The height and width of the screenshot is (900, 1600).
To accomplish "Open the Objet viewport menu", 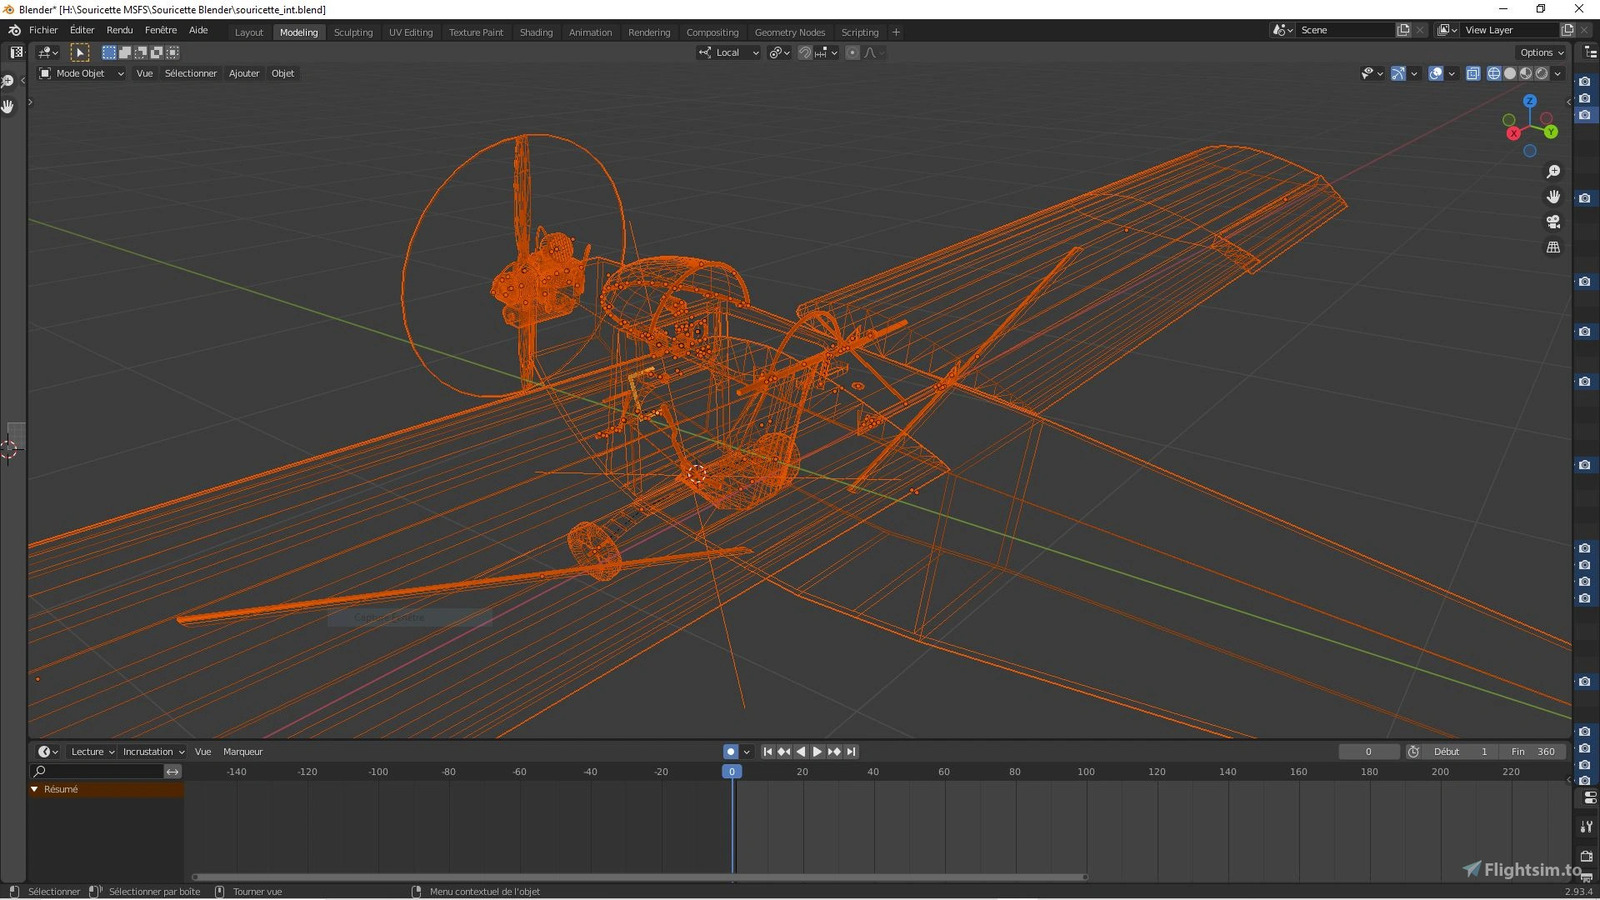I will click(283, 73).
